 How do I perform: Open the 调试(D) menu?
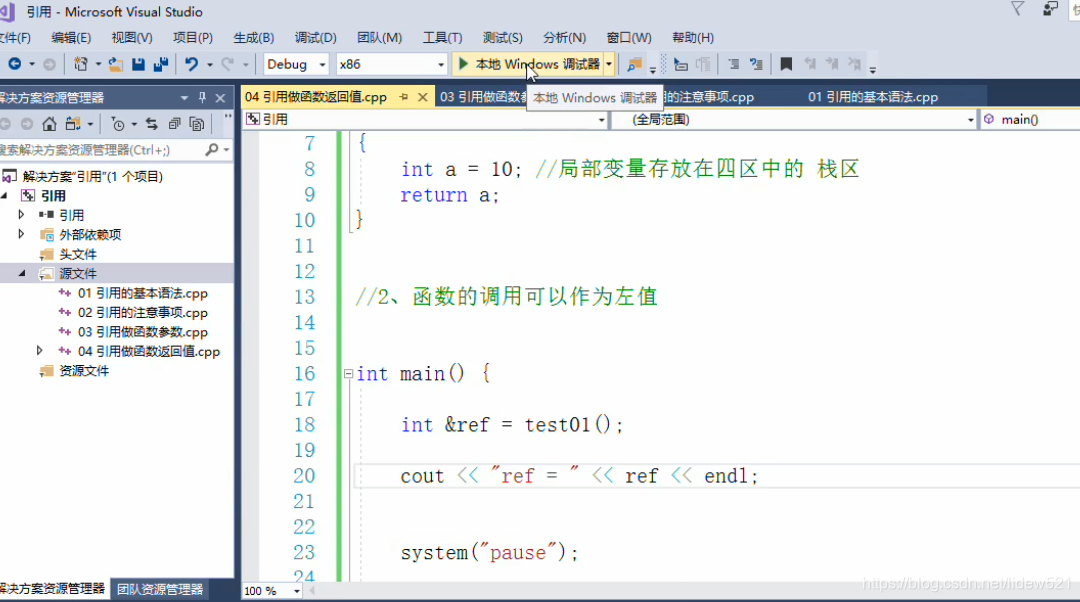(x=315, y=37)
